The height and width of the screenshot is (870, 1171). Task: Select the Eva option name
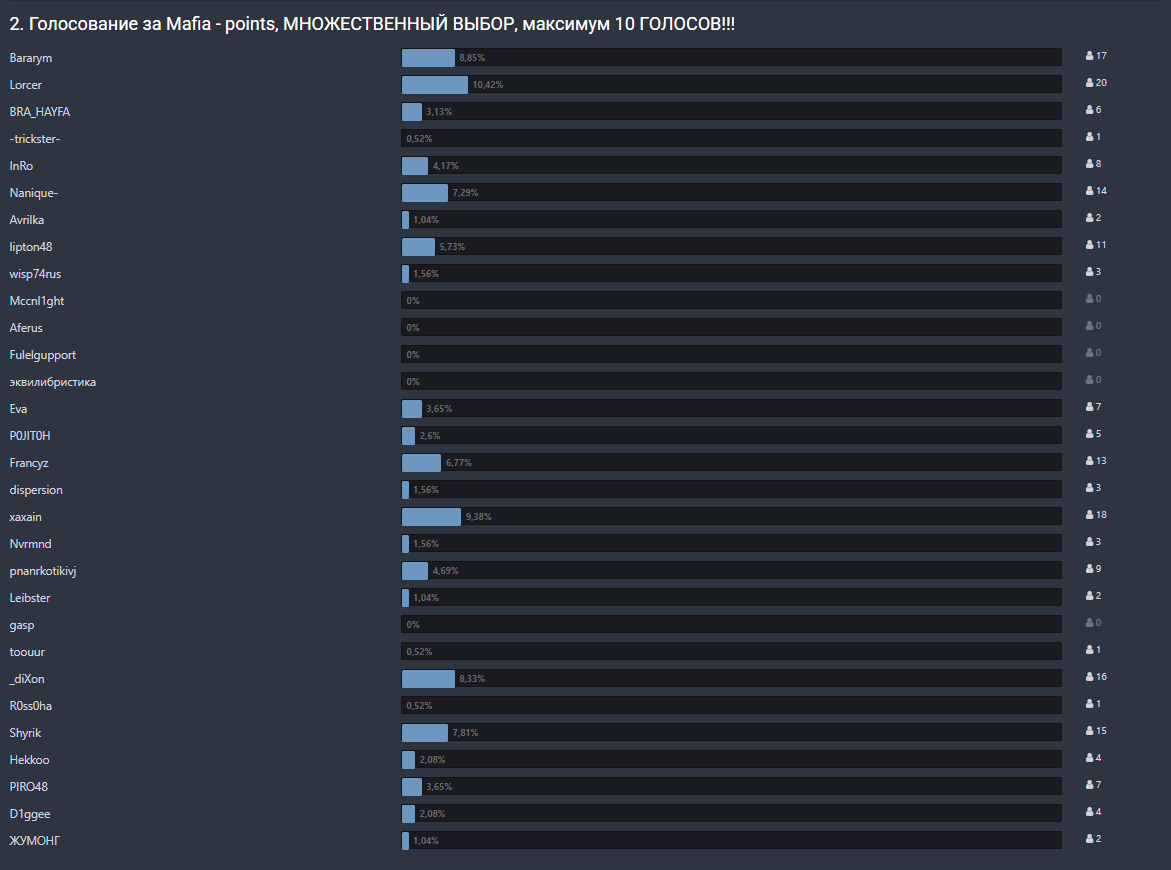tap(19, 409)
